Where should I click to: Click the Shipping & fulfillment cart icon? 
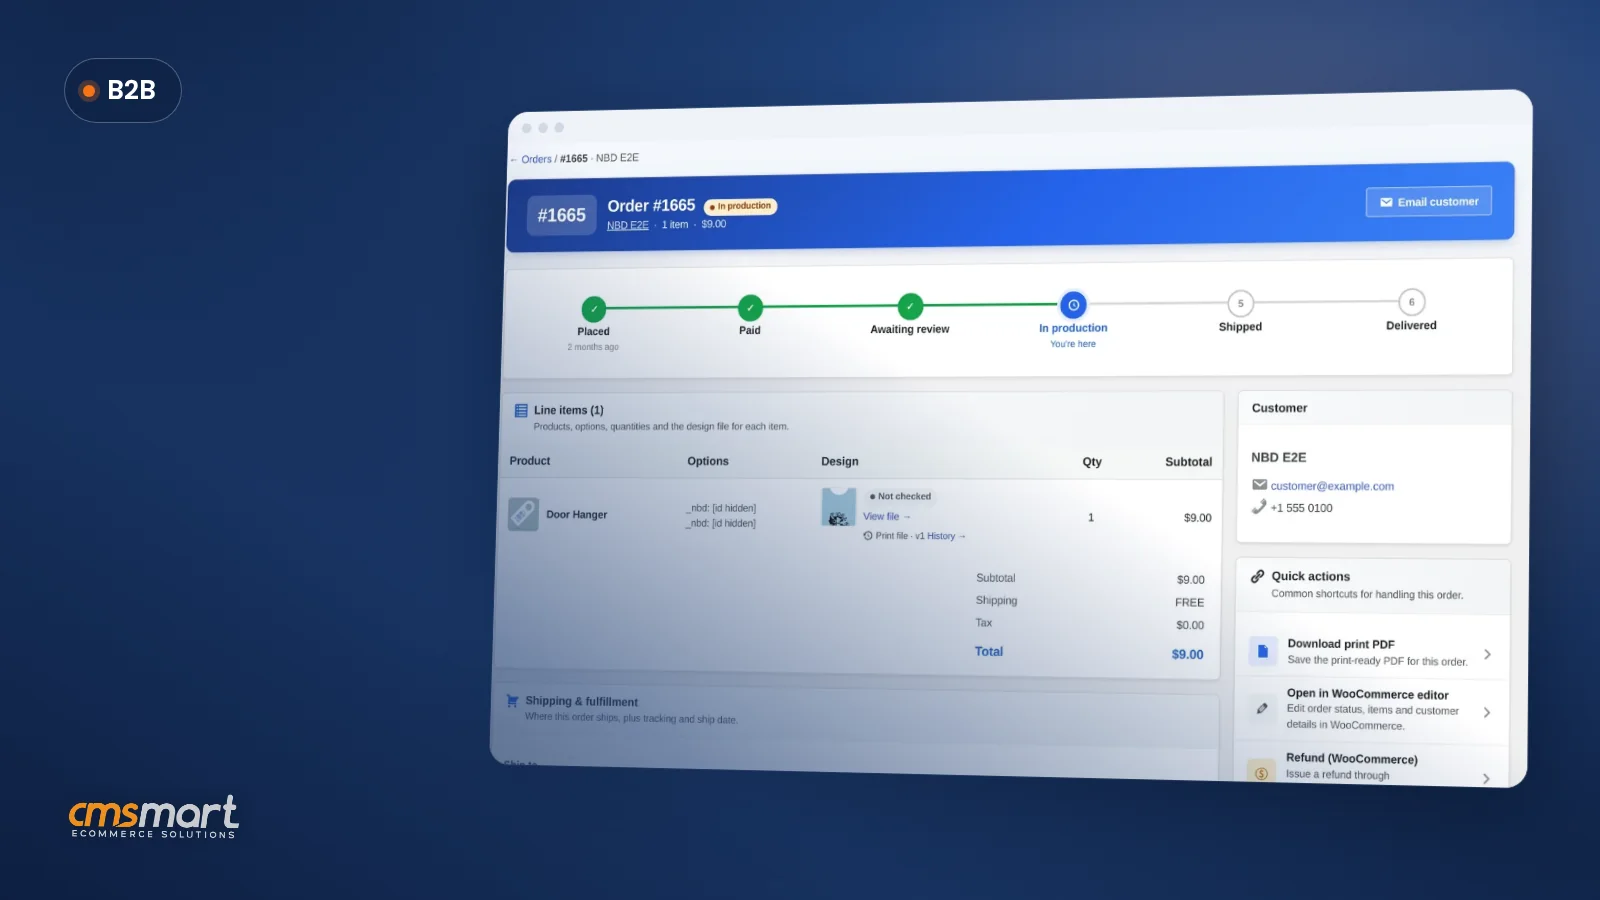pos(513,701)
